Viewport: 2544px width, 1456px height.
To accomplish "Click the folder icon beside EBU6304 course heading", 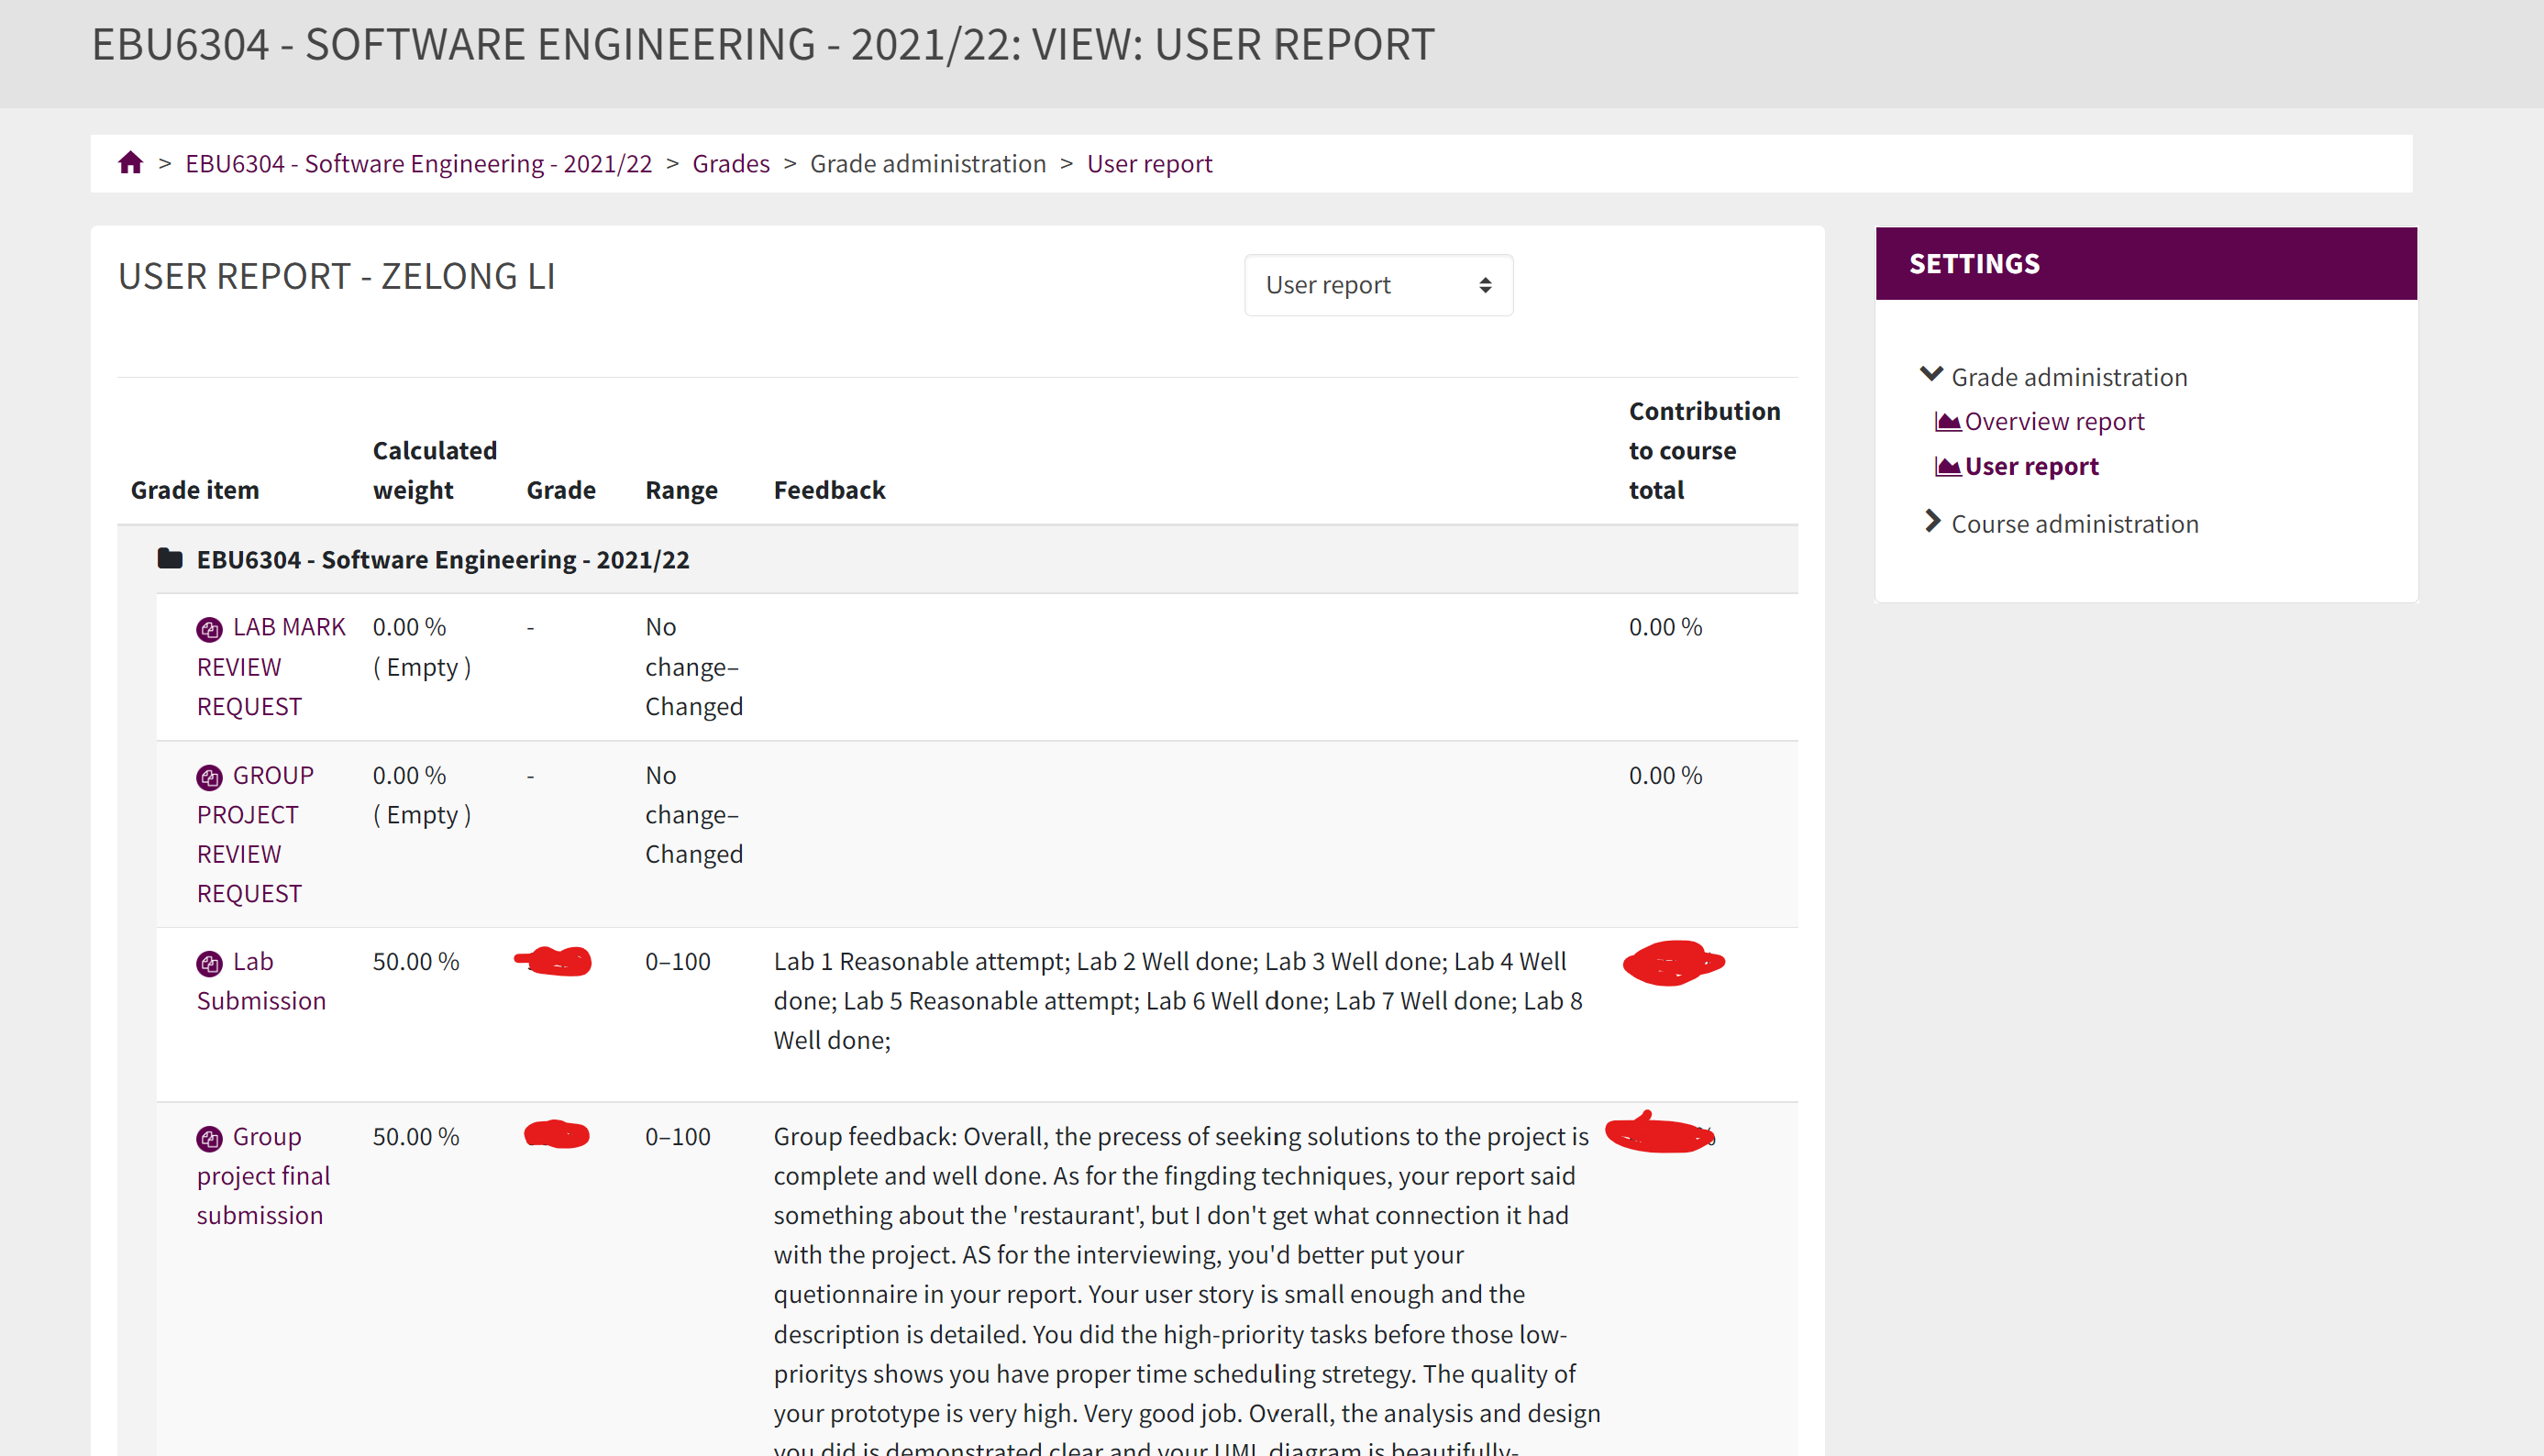I will tap(170, 559).
